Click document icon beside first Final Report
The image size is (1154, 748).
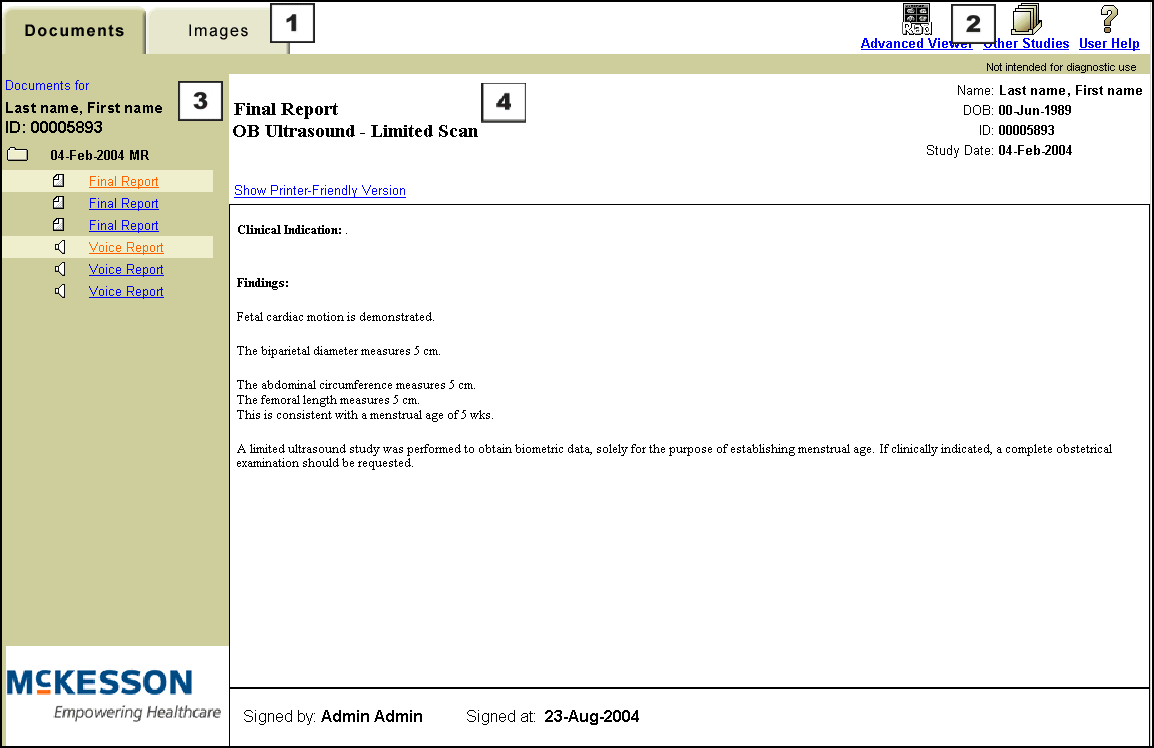[x=59, y=181]
